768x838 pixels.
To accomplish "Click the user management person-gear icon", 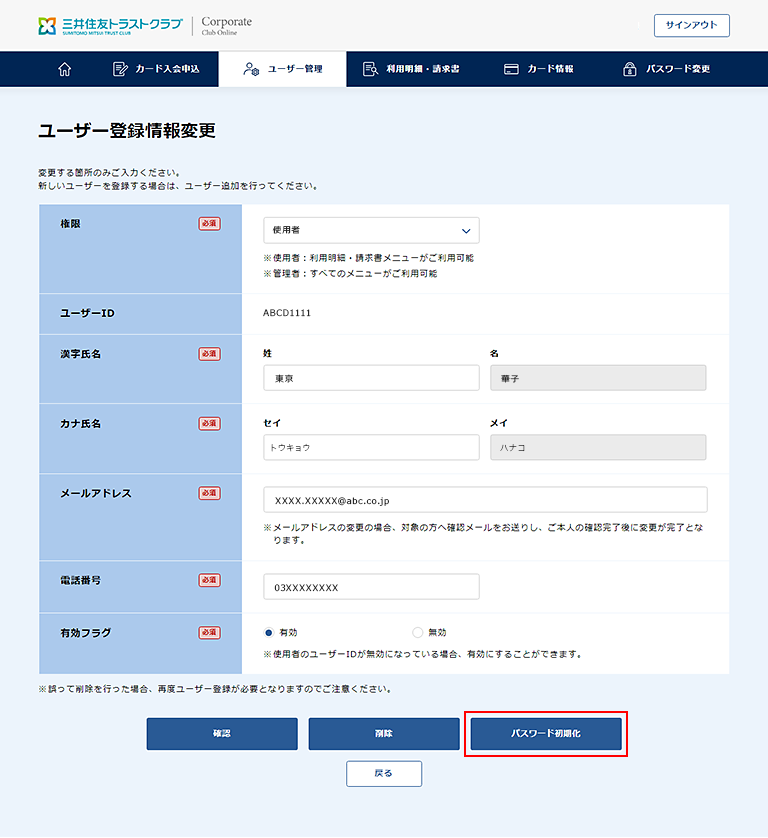I will coord(251,69).
